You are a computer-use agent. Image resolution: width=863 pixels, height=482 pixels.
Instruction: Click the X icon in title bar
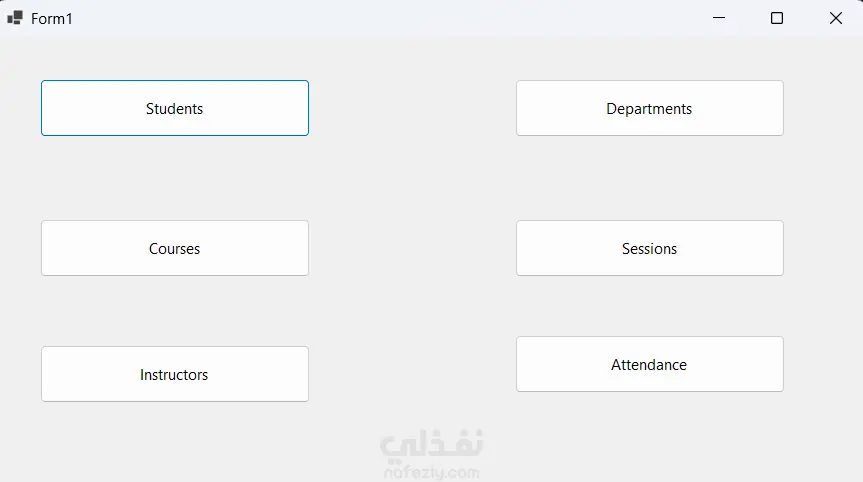pos(836,18)
